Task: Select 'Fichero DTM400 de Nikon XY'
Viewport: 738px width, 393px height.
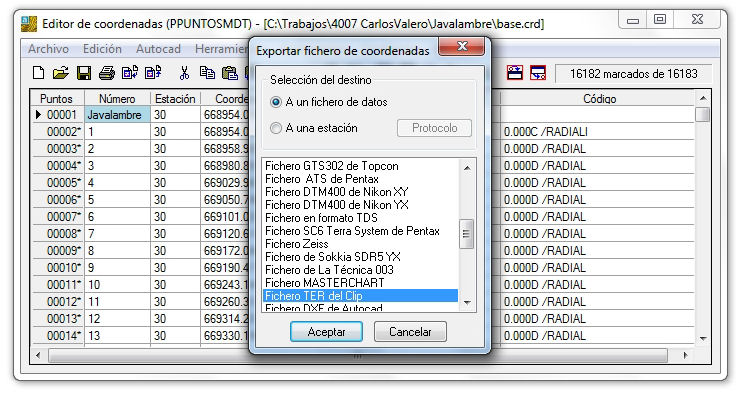Action: 360,192
